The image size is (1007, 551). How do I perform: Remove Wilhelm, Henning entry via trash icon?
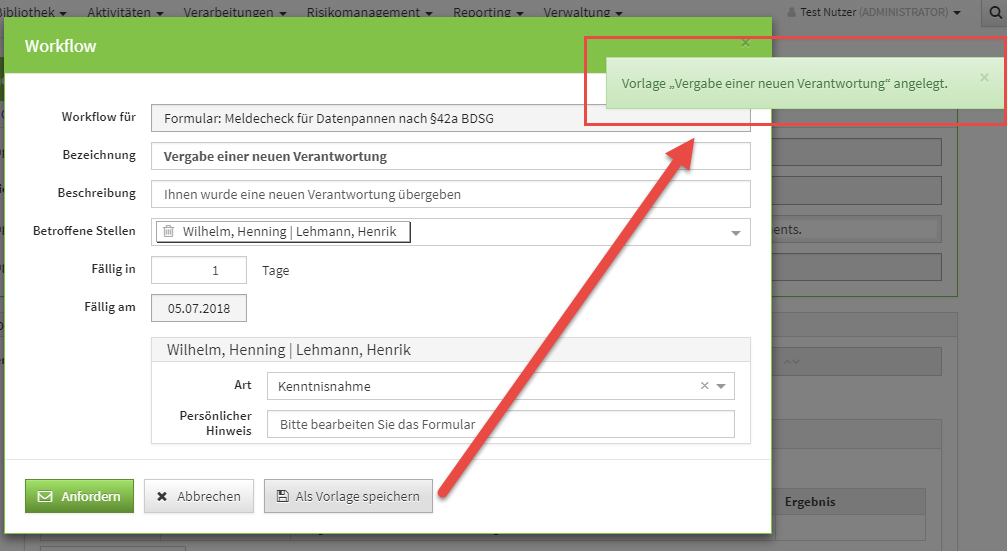168,232
